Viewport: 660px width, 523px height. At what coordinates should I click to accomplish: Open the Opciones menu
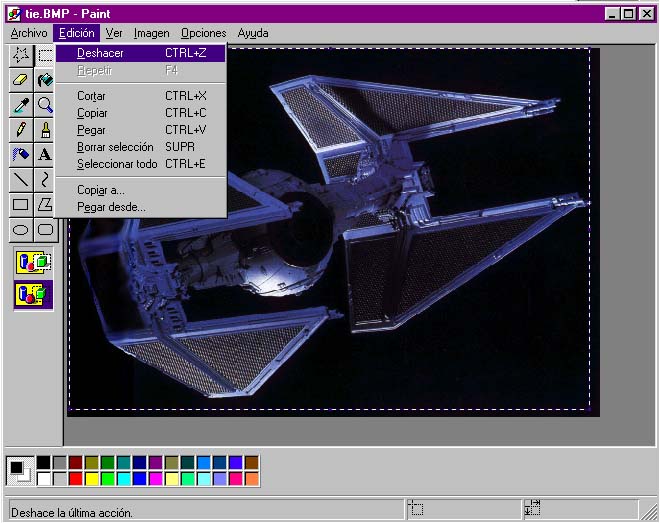point(204,33)
